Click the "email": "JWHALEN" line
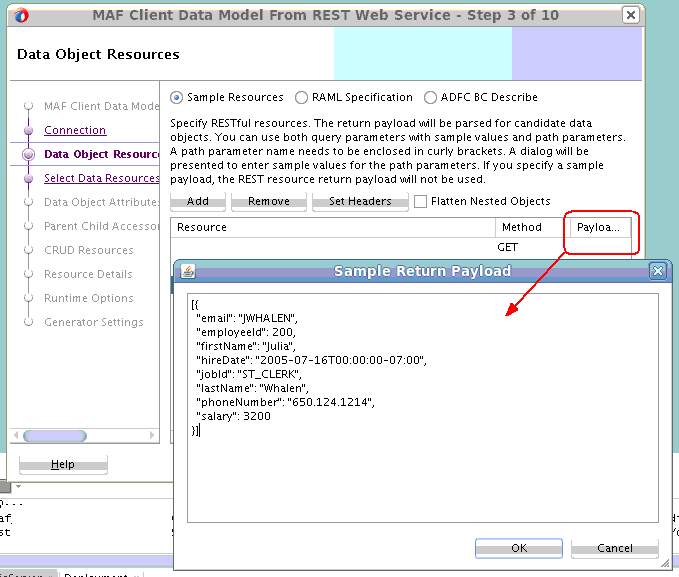Image resolution: width=679 pixels, height=577 pixels. click(x=247, y=318)
